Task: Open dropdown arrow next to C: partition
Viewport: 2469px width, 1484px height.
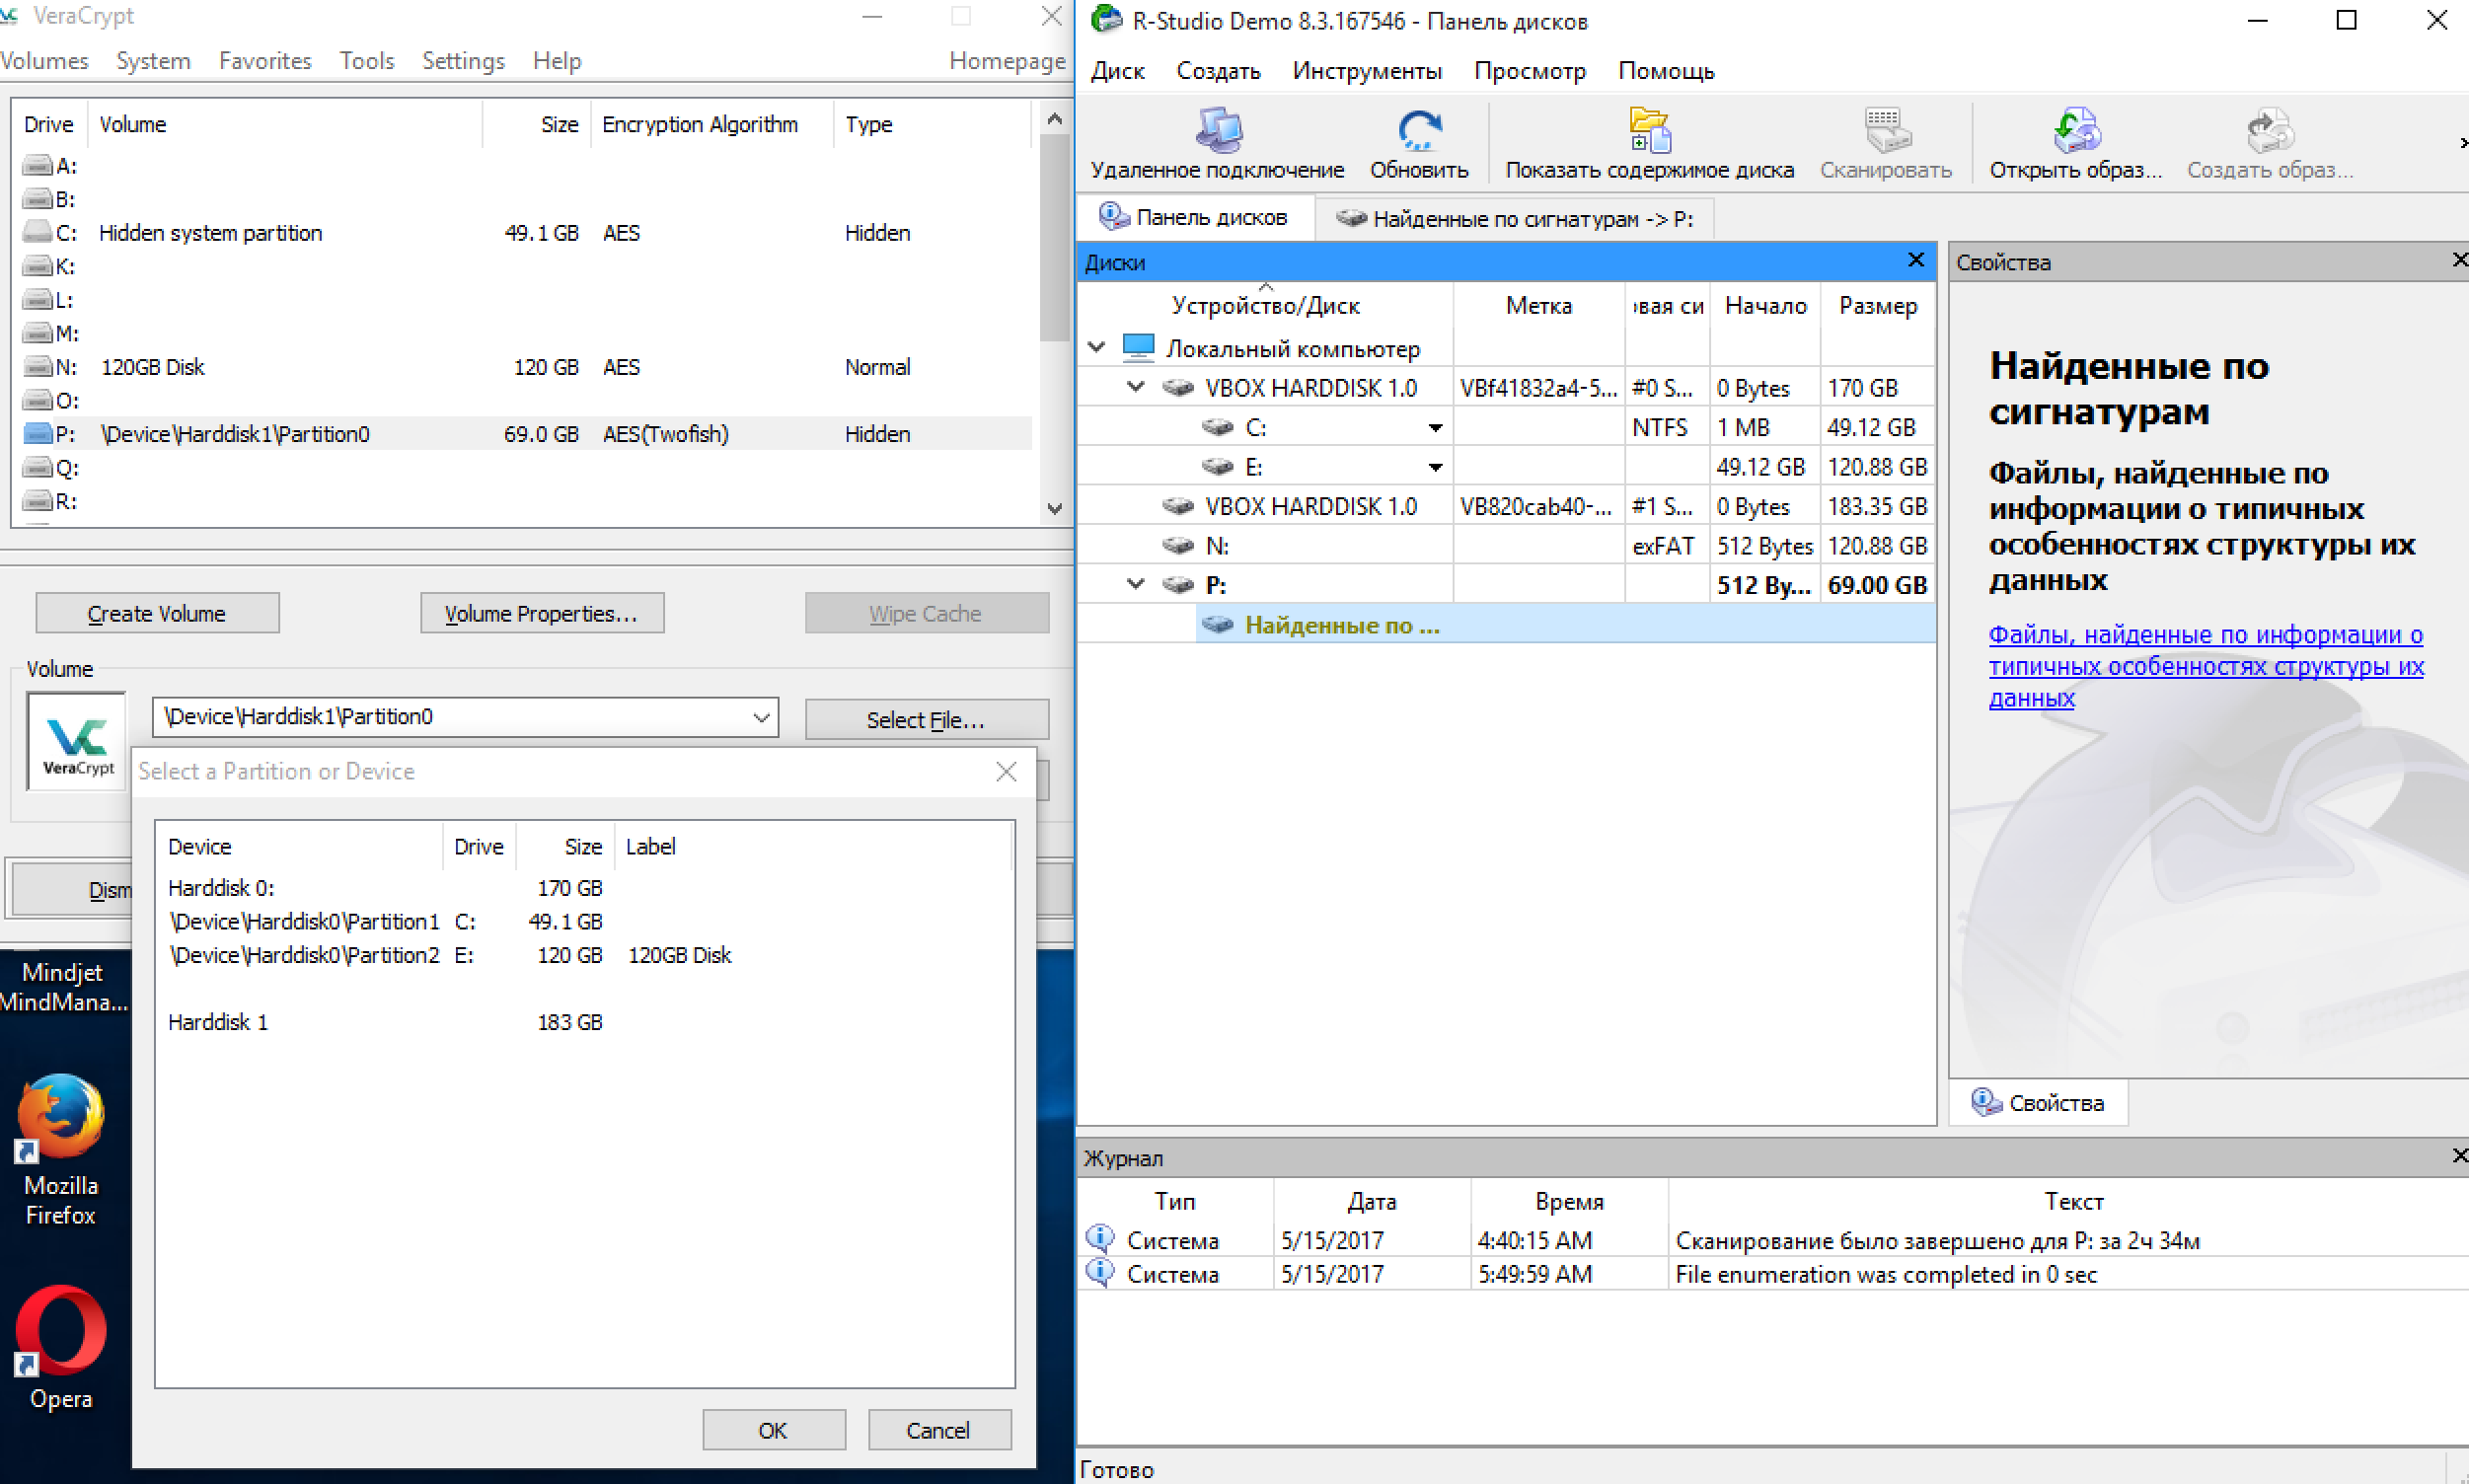Action: [1435, 428]
